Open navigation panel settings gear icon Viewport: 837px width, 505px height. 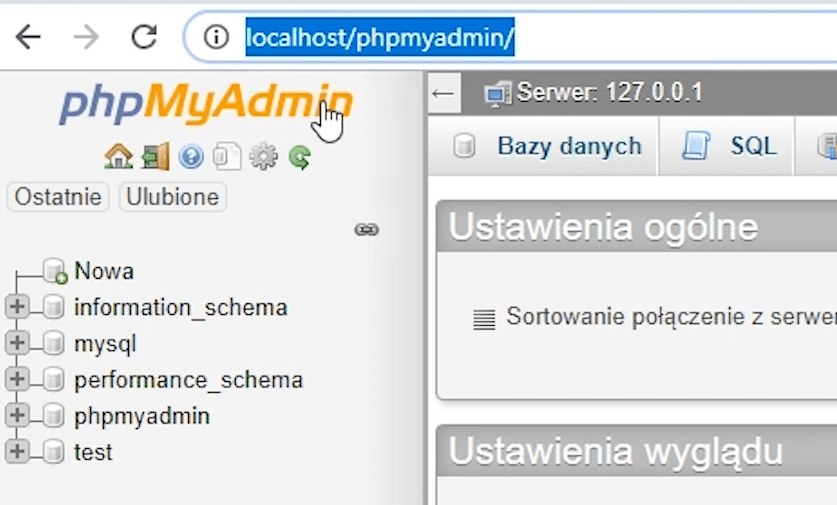tap(263, 157)
